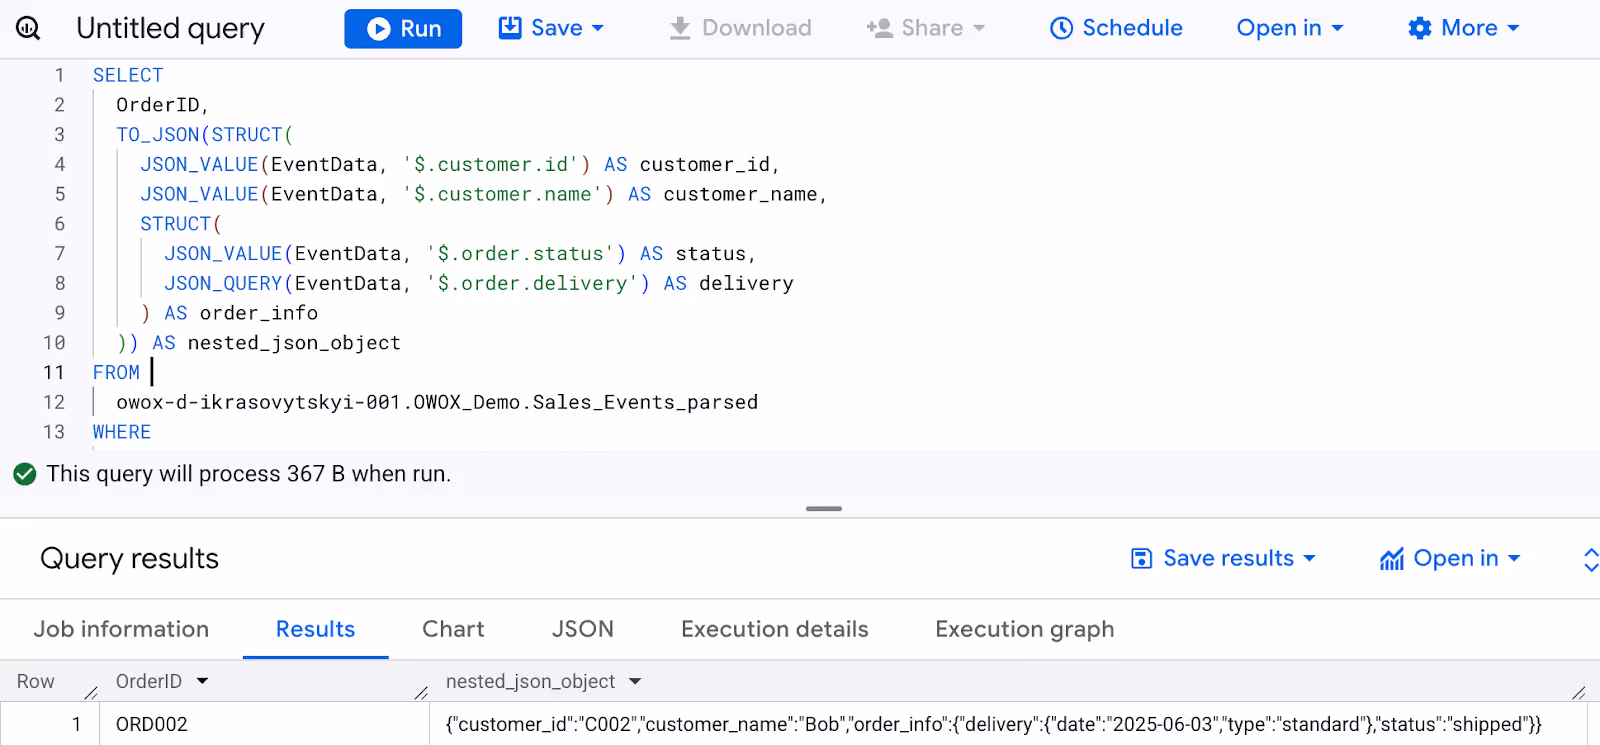
Task: Toggle the results panel expand/collapse arrows
Action: (x=1590, y=559)
